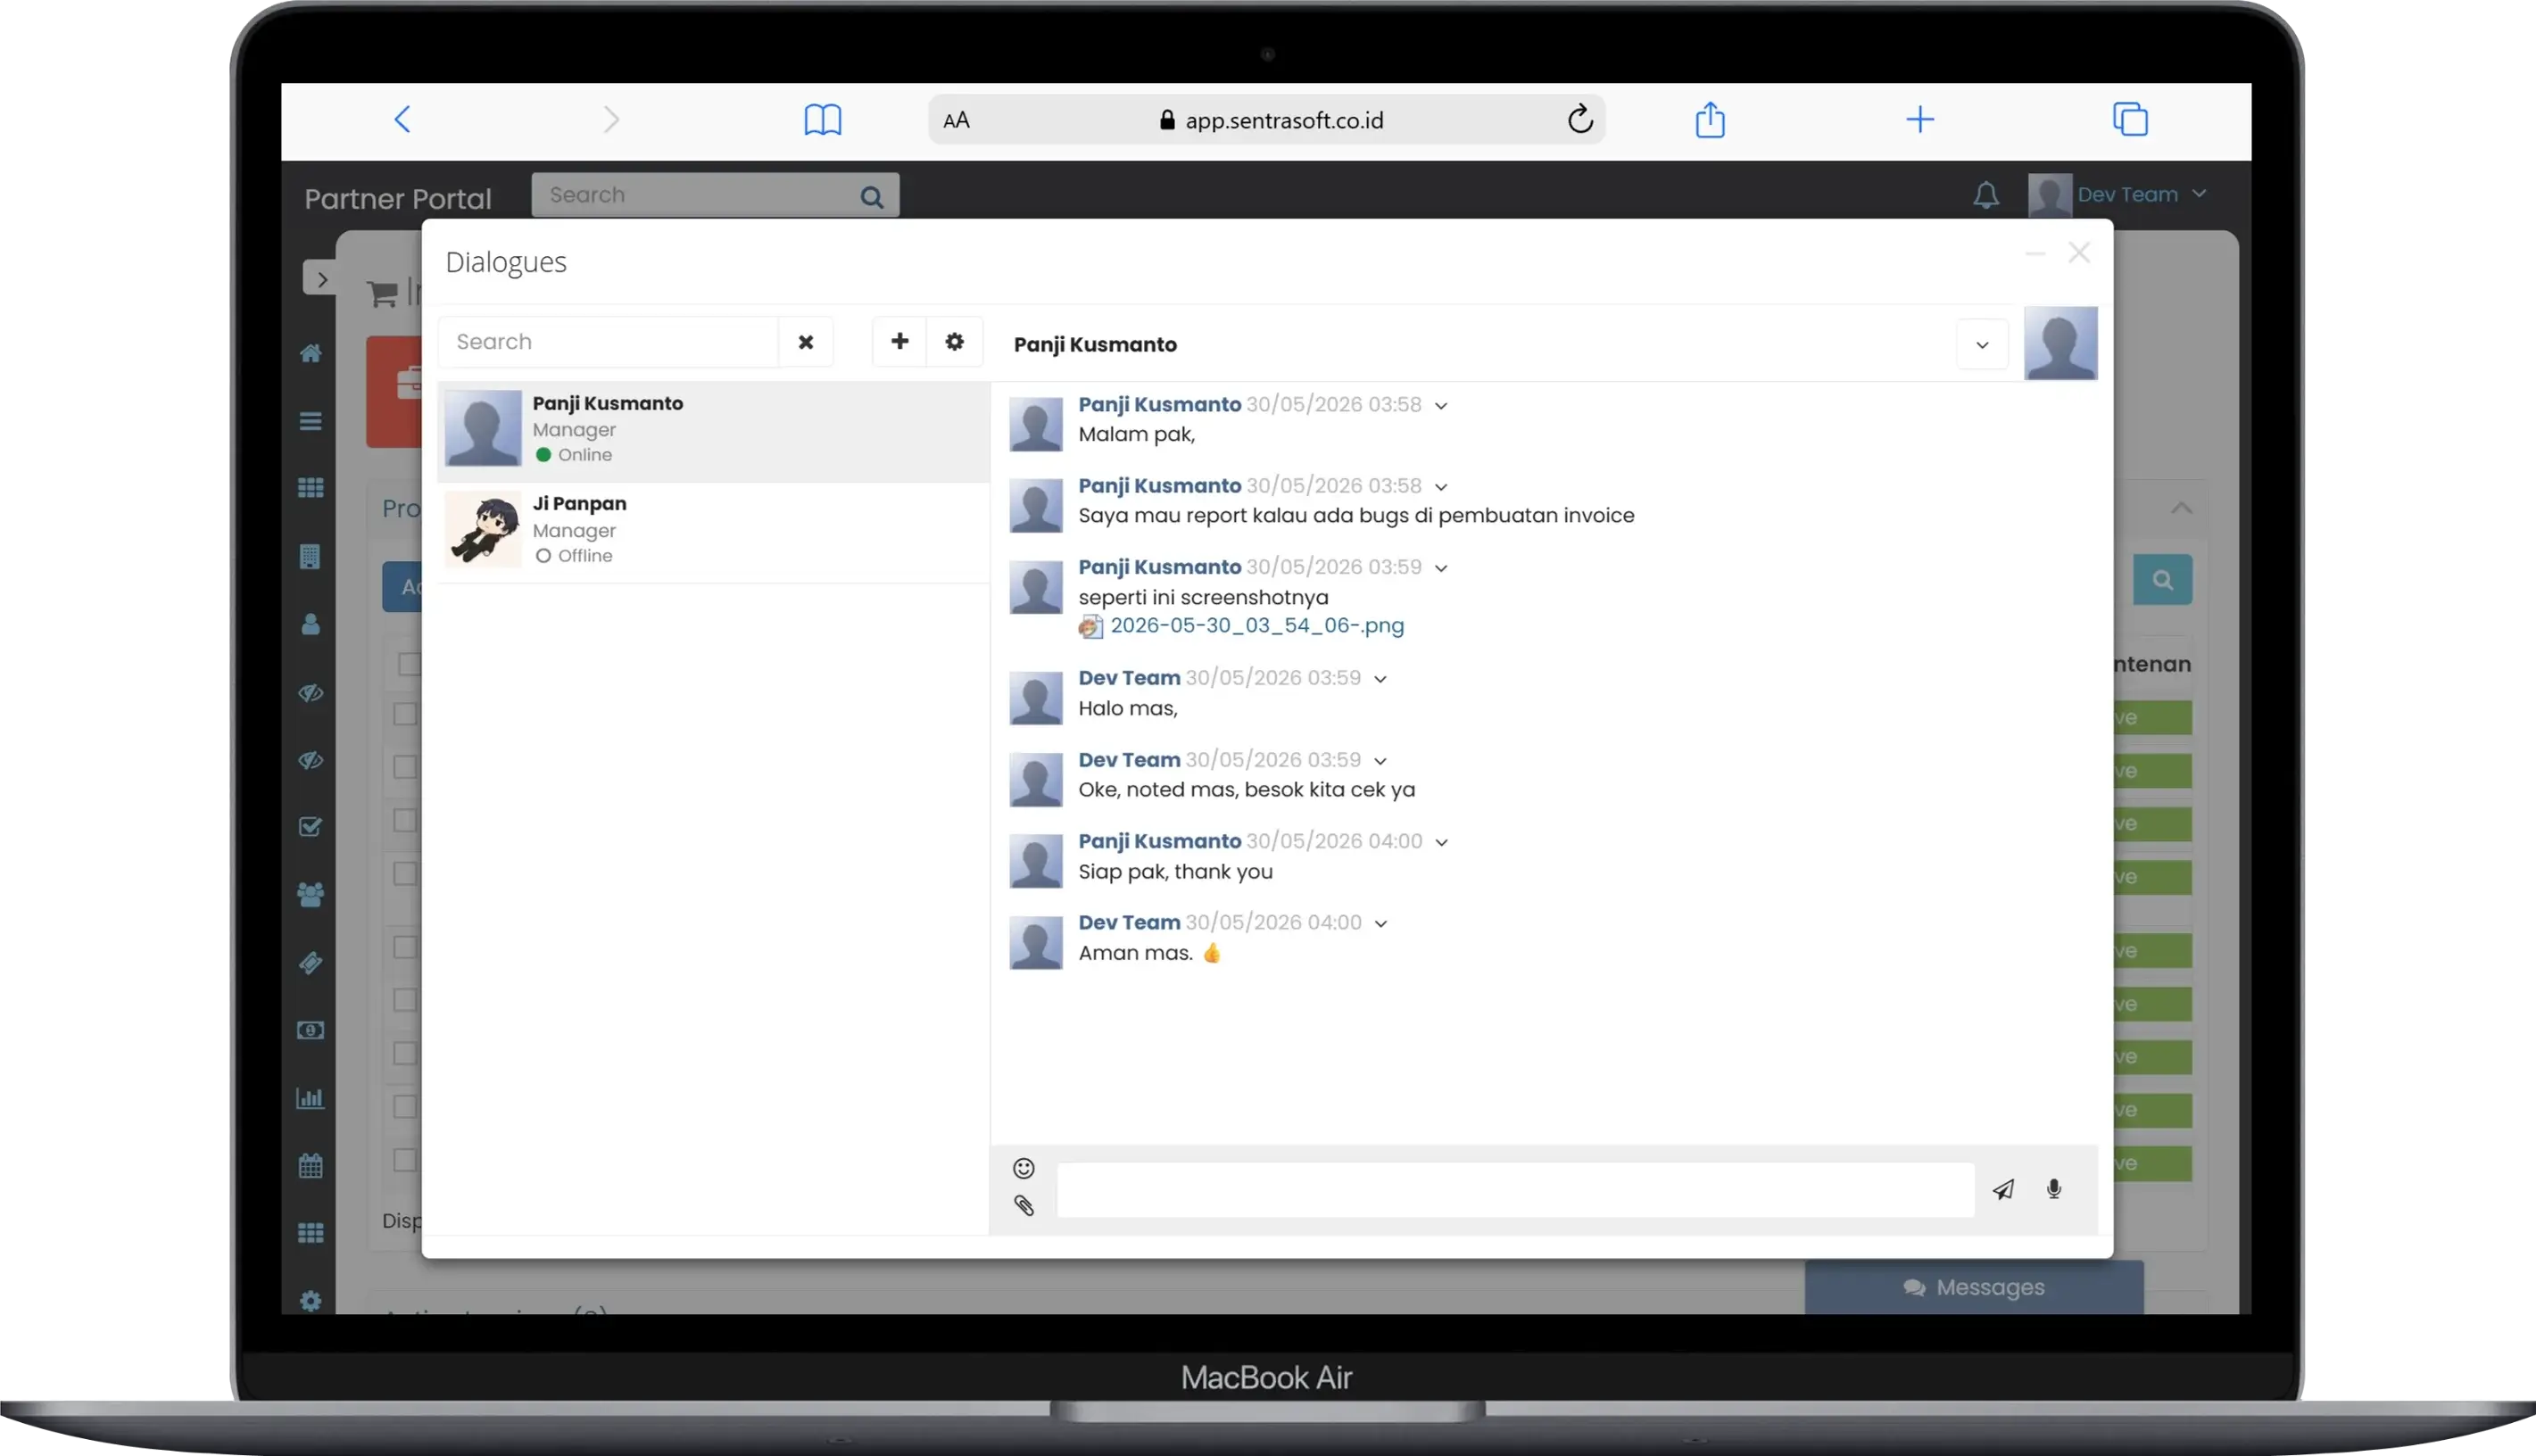Click the message text input box
Viewport: 2536px width, 1456px height.
point(1515,1190)
